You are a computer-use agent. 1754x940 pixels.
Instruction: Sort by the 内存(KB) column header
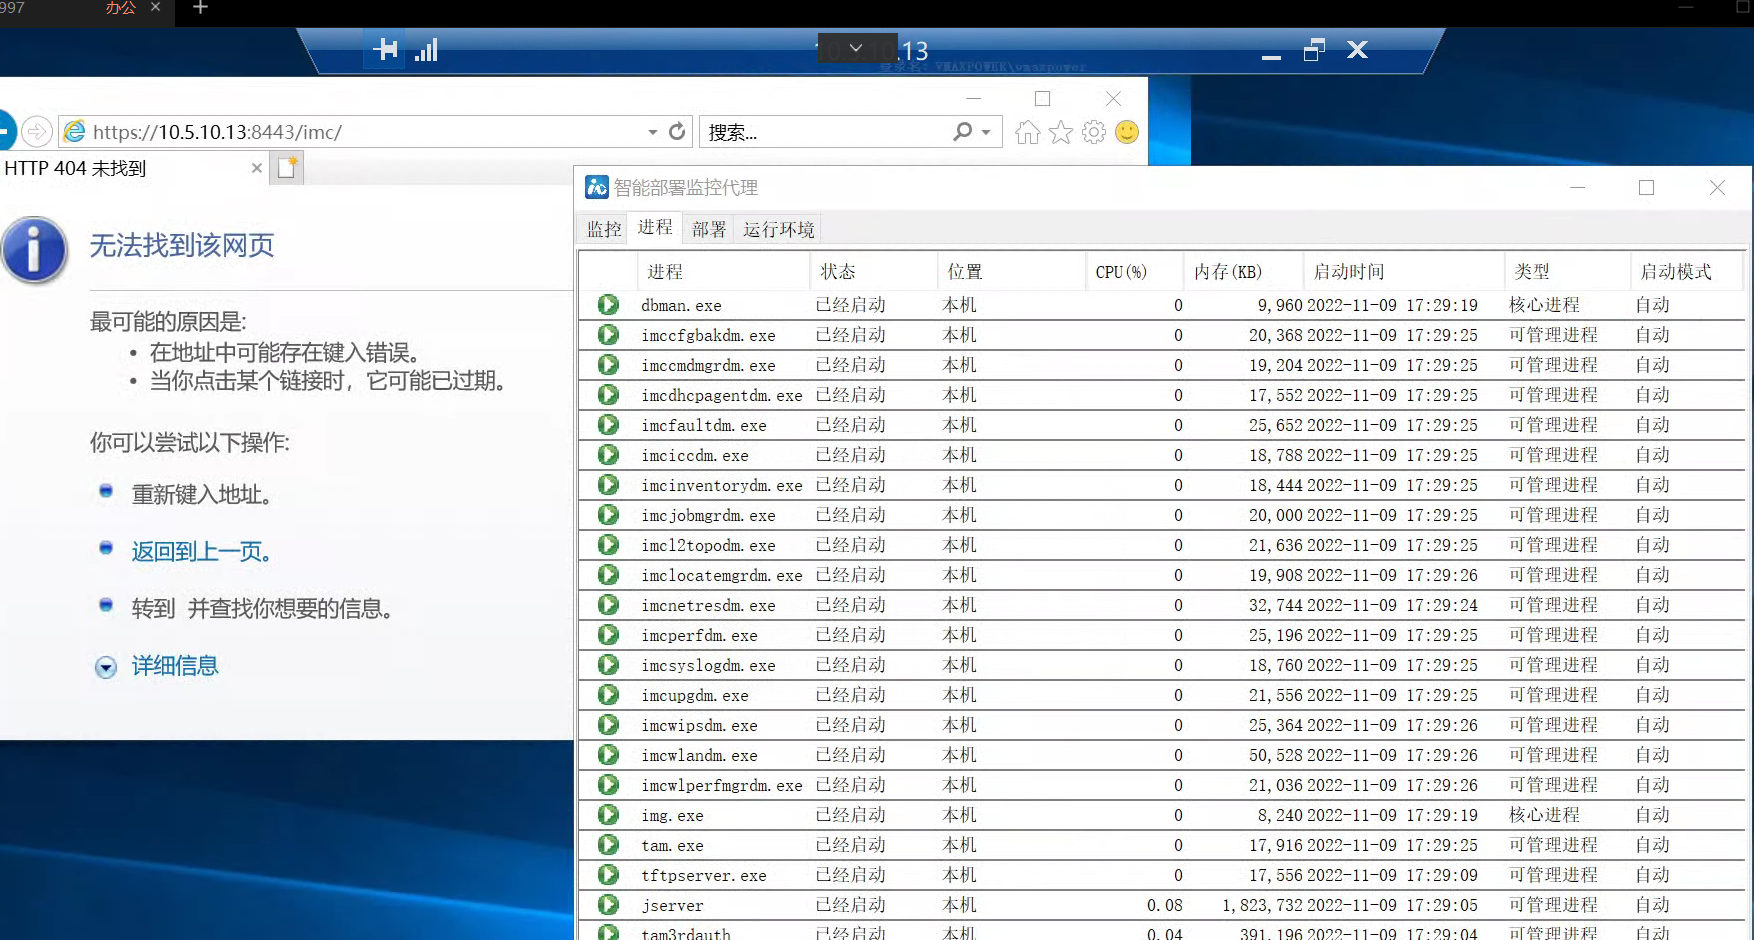point(1228,272)
